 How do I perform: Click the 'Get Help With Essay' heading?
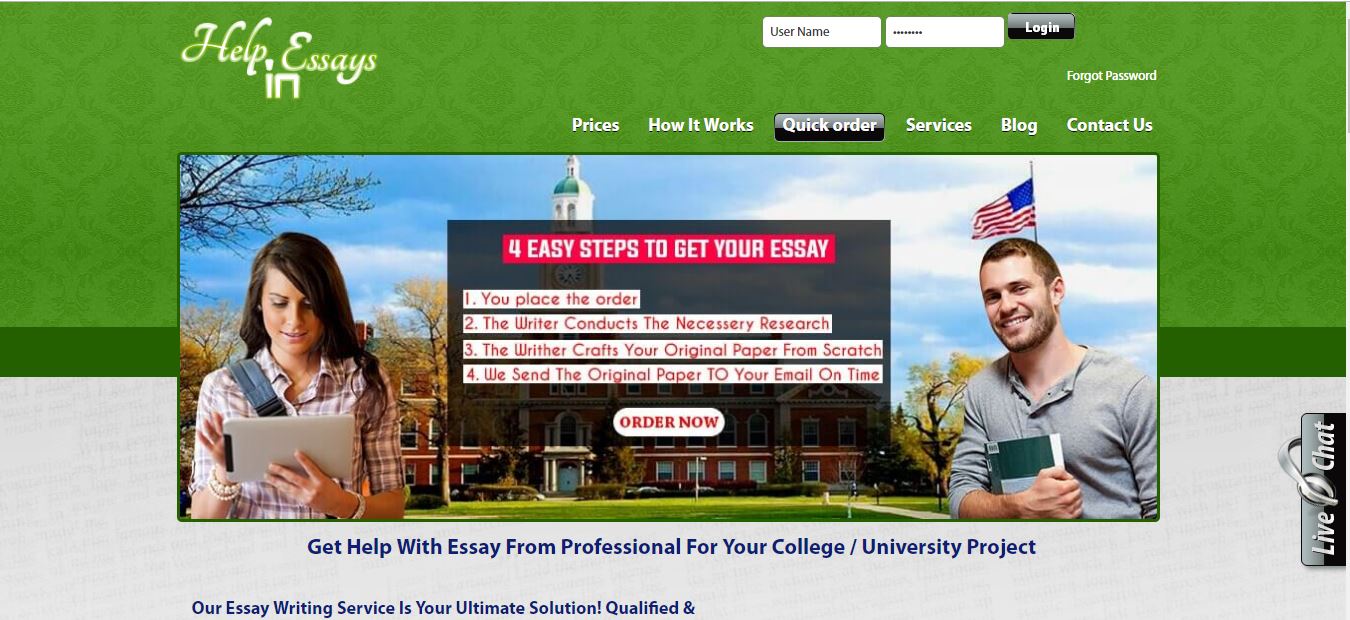point(671,547)
